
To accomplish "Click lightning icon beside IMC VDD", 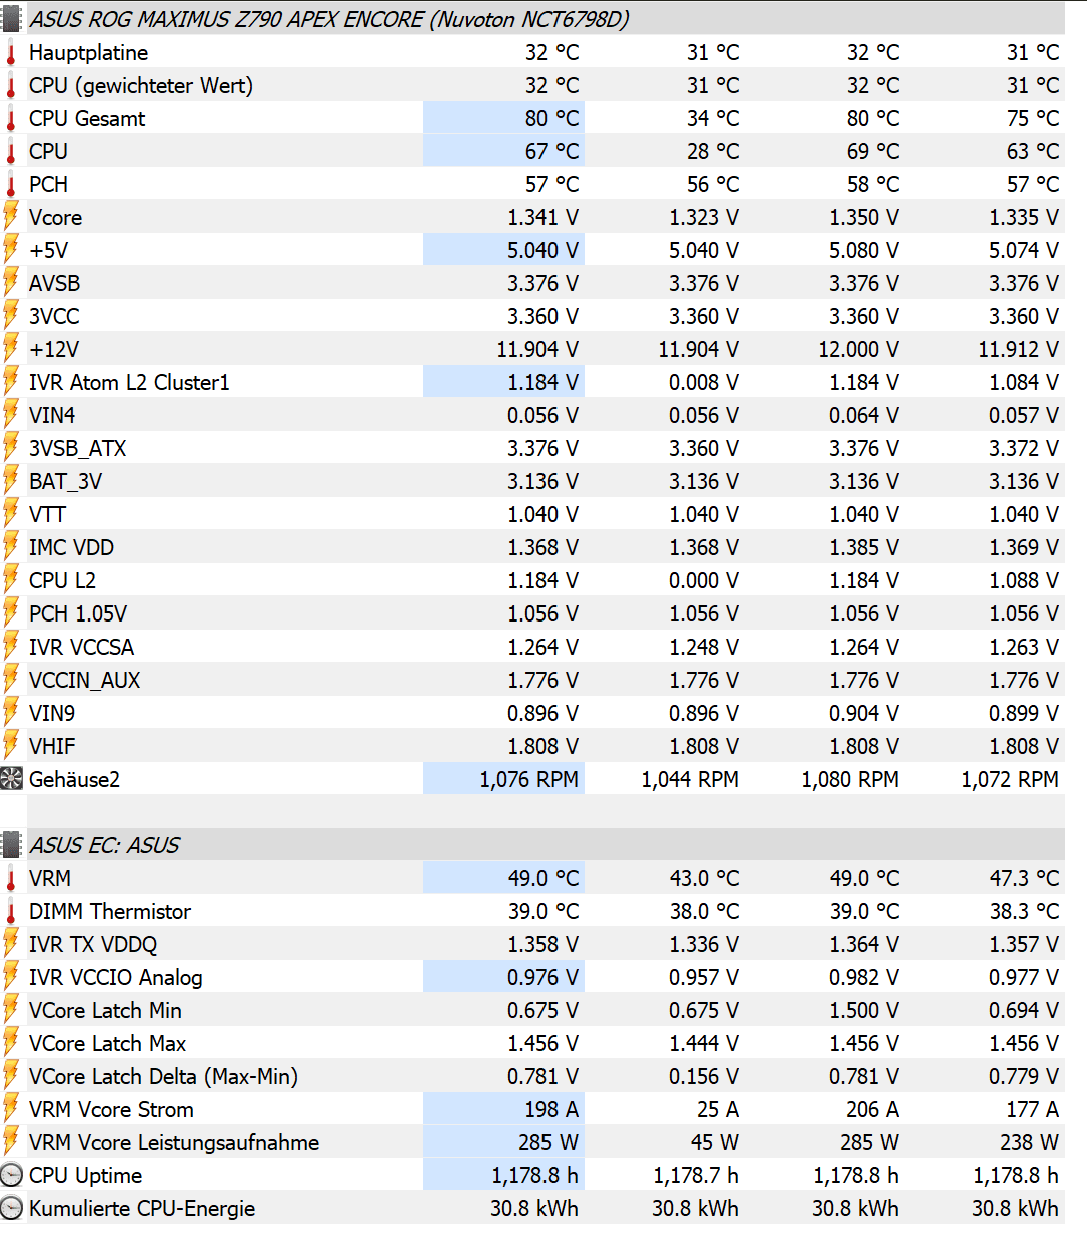I will click(11, 547).
